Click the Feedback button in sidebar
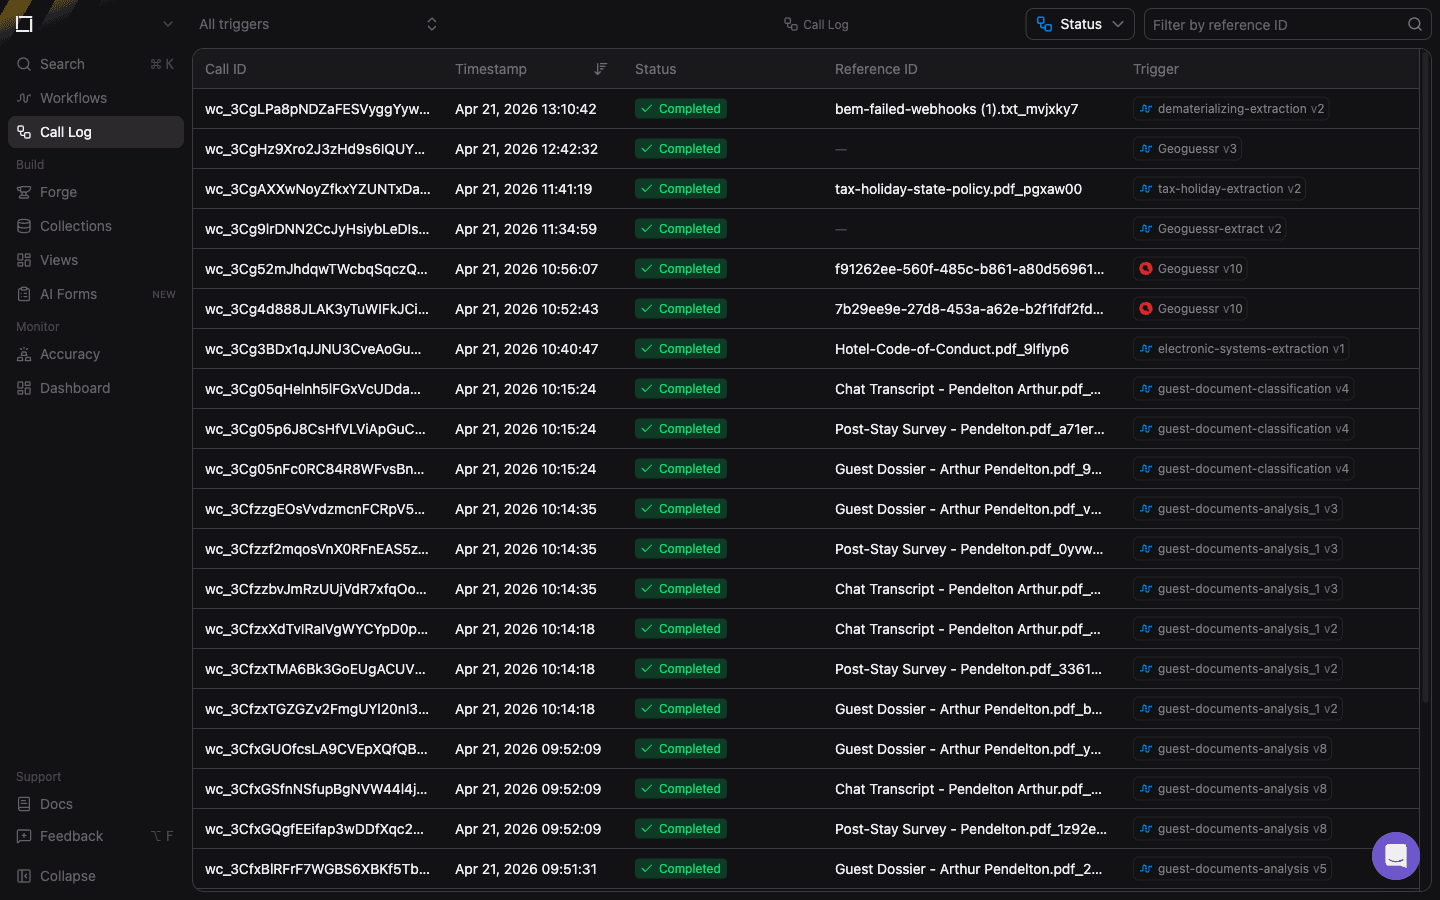1440x900 pixels. coord(71,836)
